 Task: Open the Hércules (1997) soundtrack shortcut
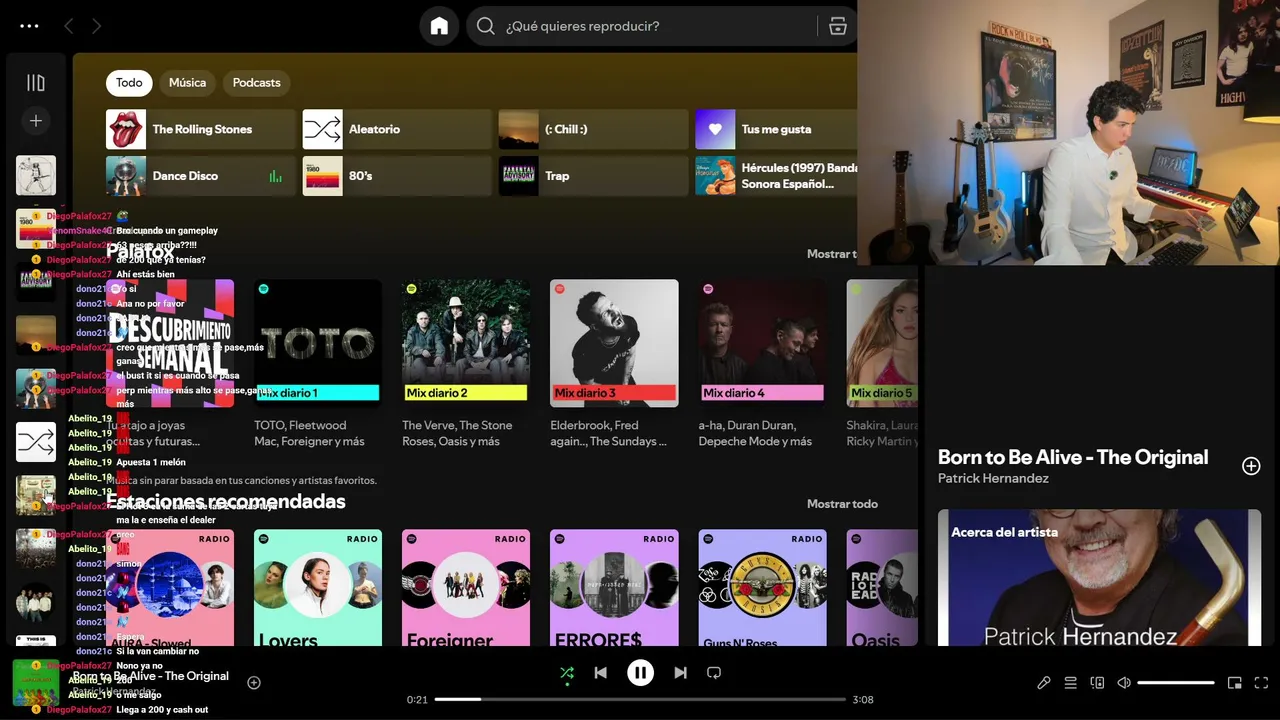pyautogui.click(x=776, y=176)
